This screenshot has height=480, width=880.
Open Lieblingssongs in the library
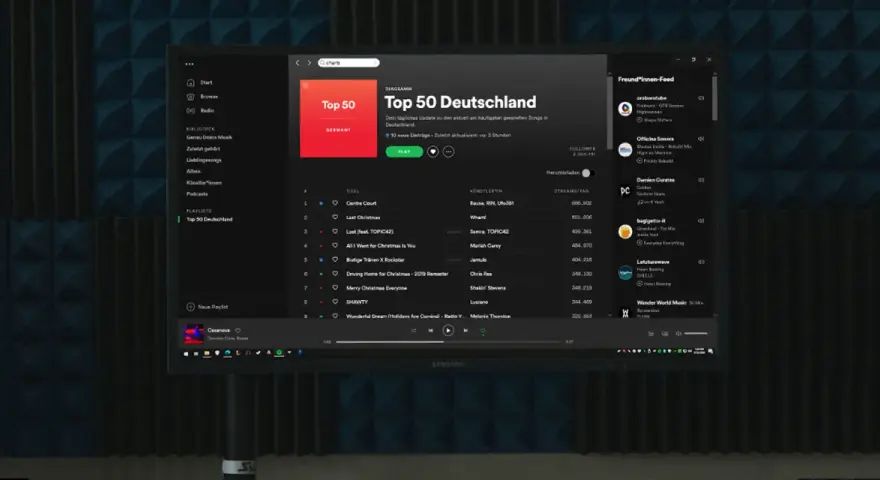204,160
